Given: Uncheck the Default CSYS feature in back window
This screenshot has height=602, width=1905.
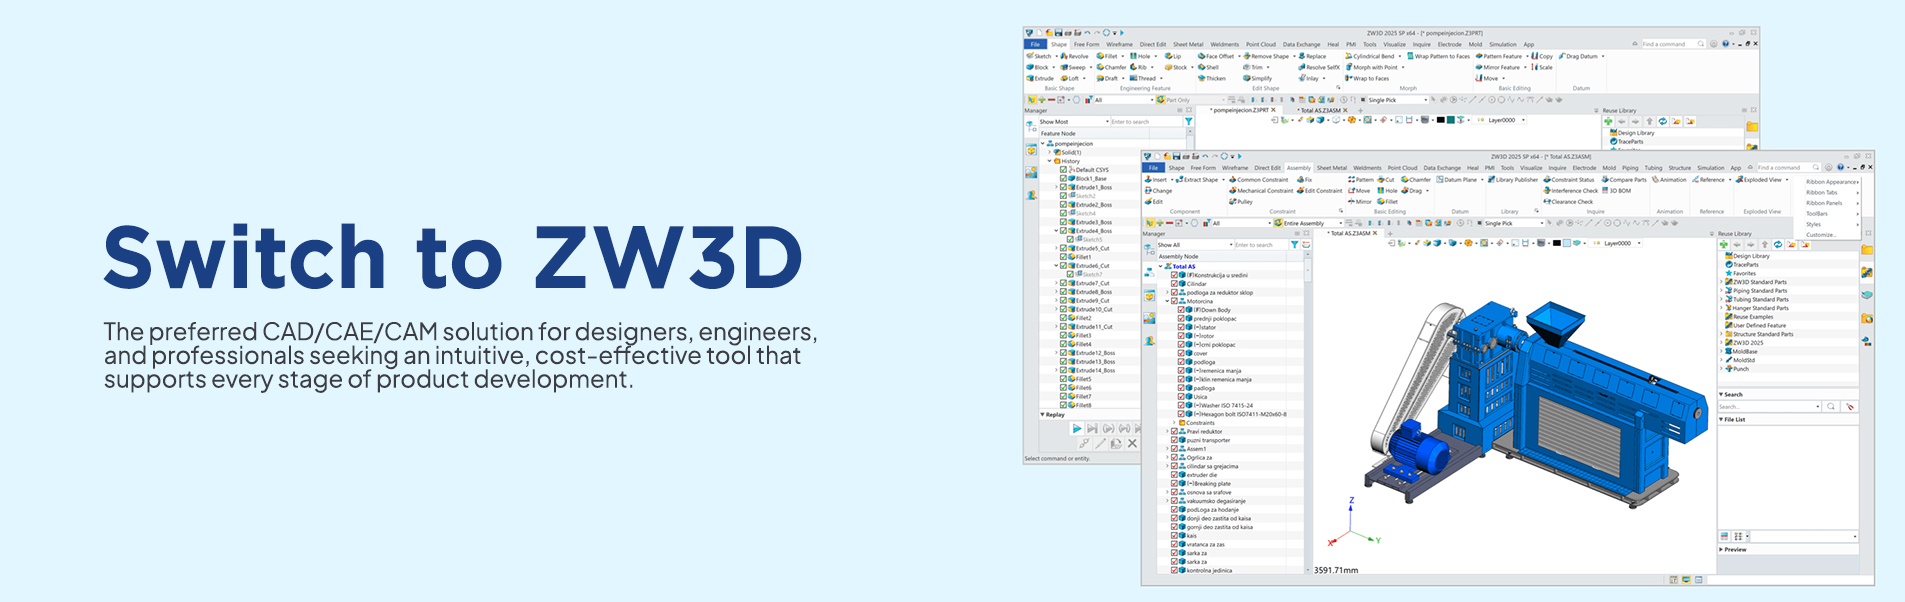Looking at the screenshot, I should point(1063,170).
